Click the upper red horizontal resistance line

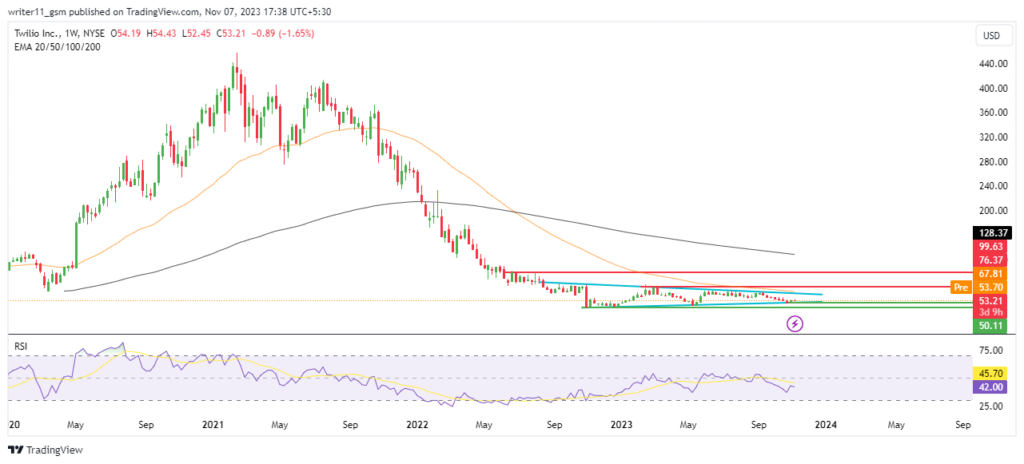pyautogui.click(x=737, y=273)
